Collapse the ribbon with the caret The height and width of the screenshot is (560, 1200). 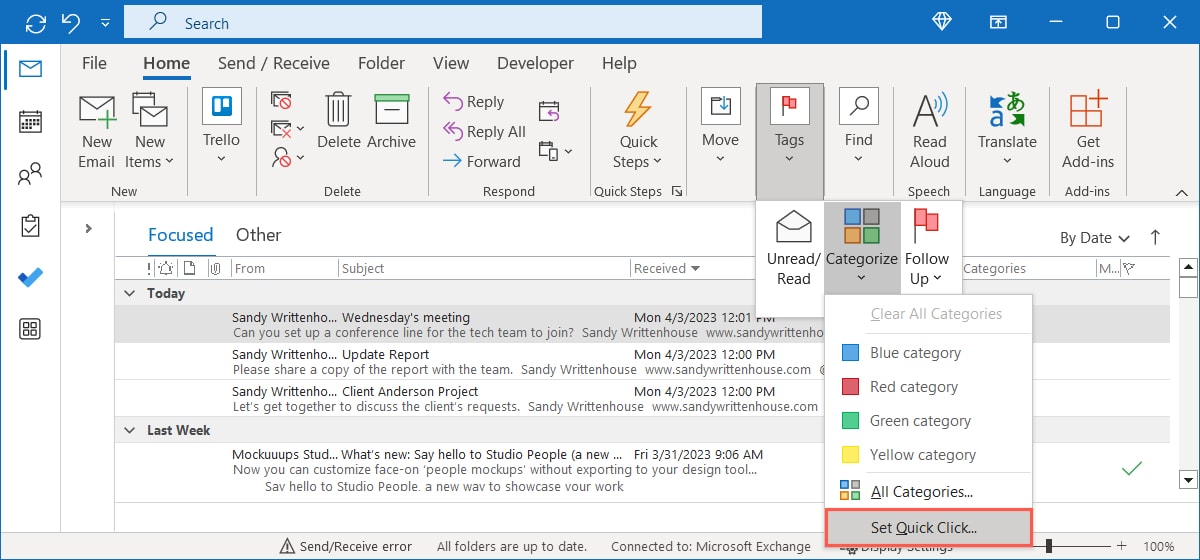pos(1183,192)
